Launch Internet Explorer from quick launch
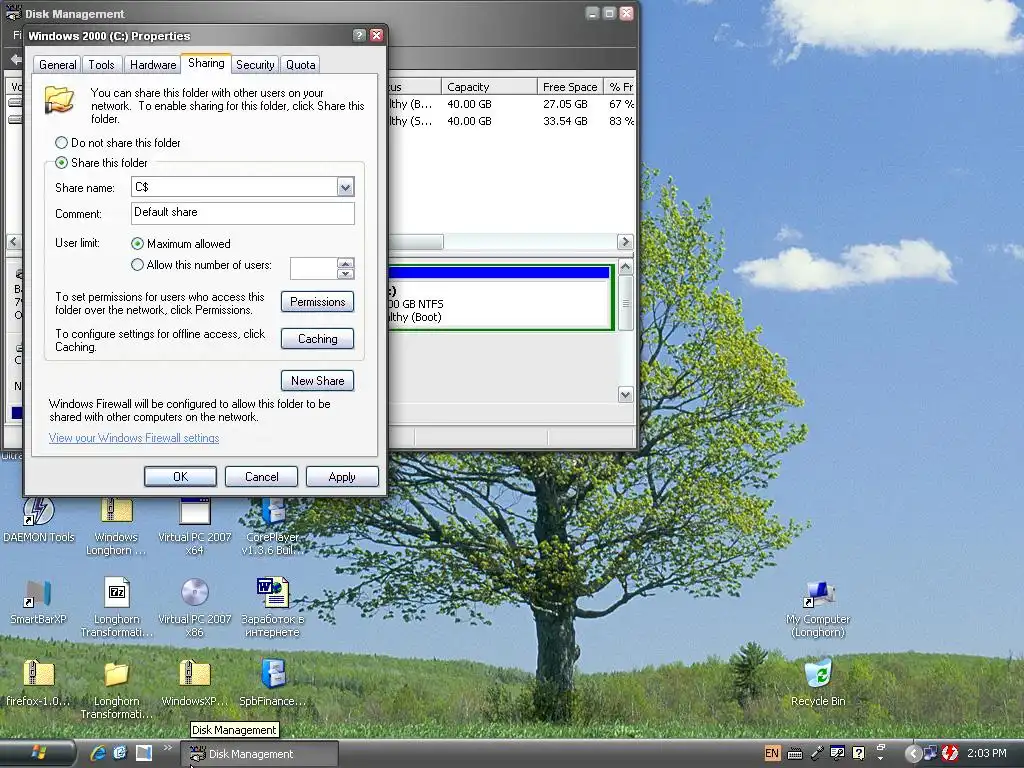 pos(98,753)
